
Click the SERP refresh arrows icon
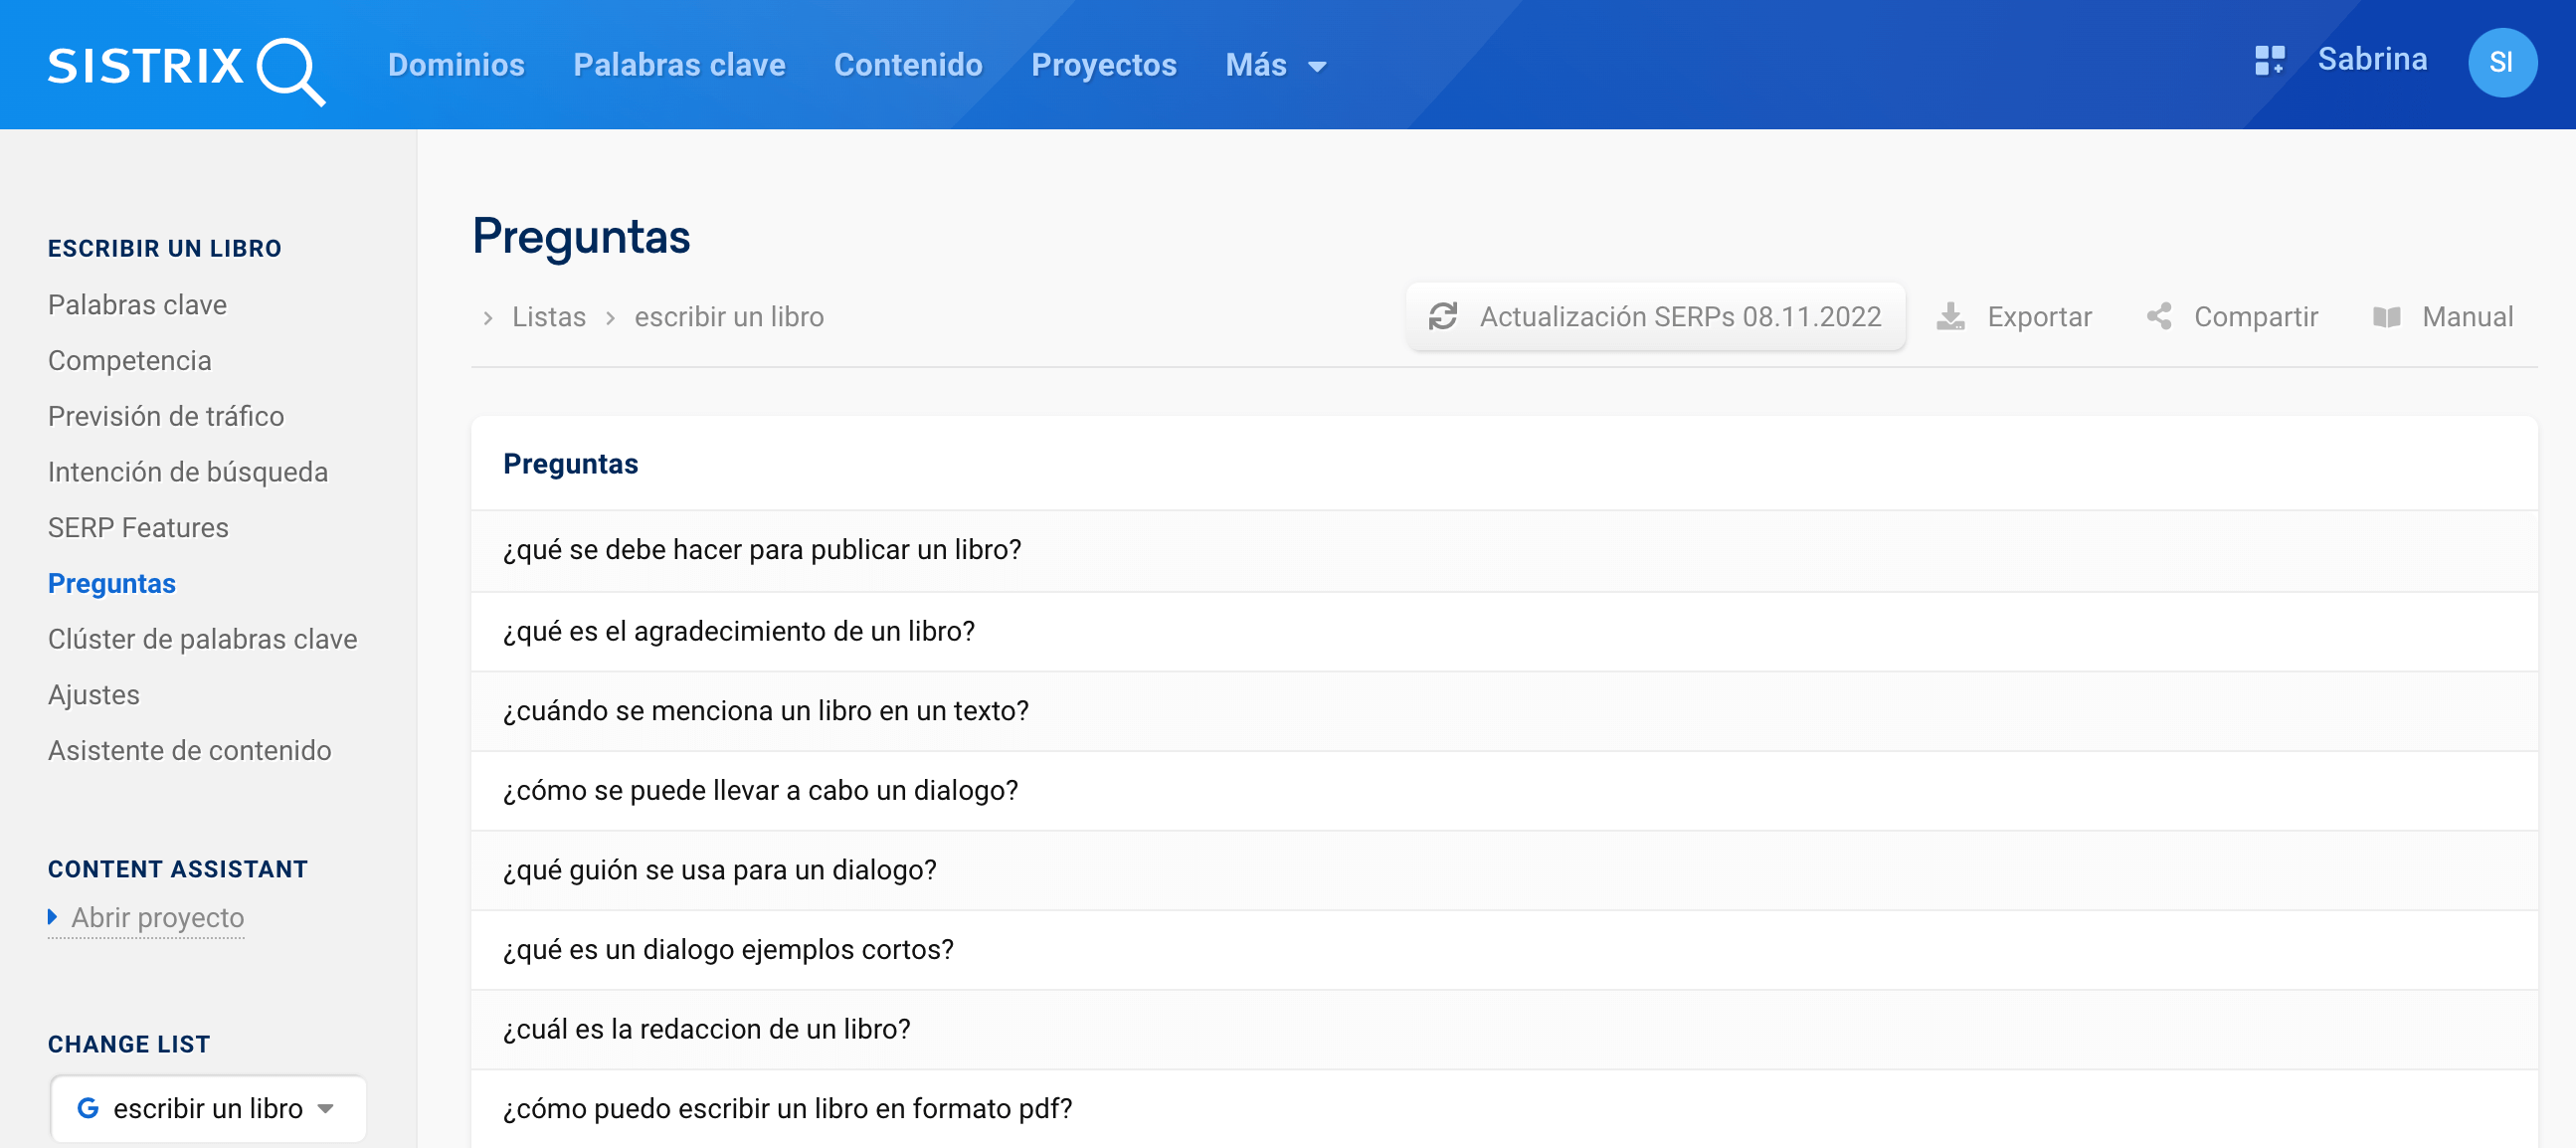(x=1442, y=317)
